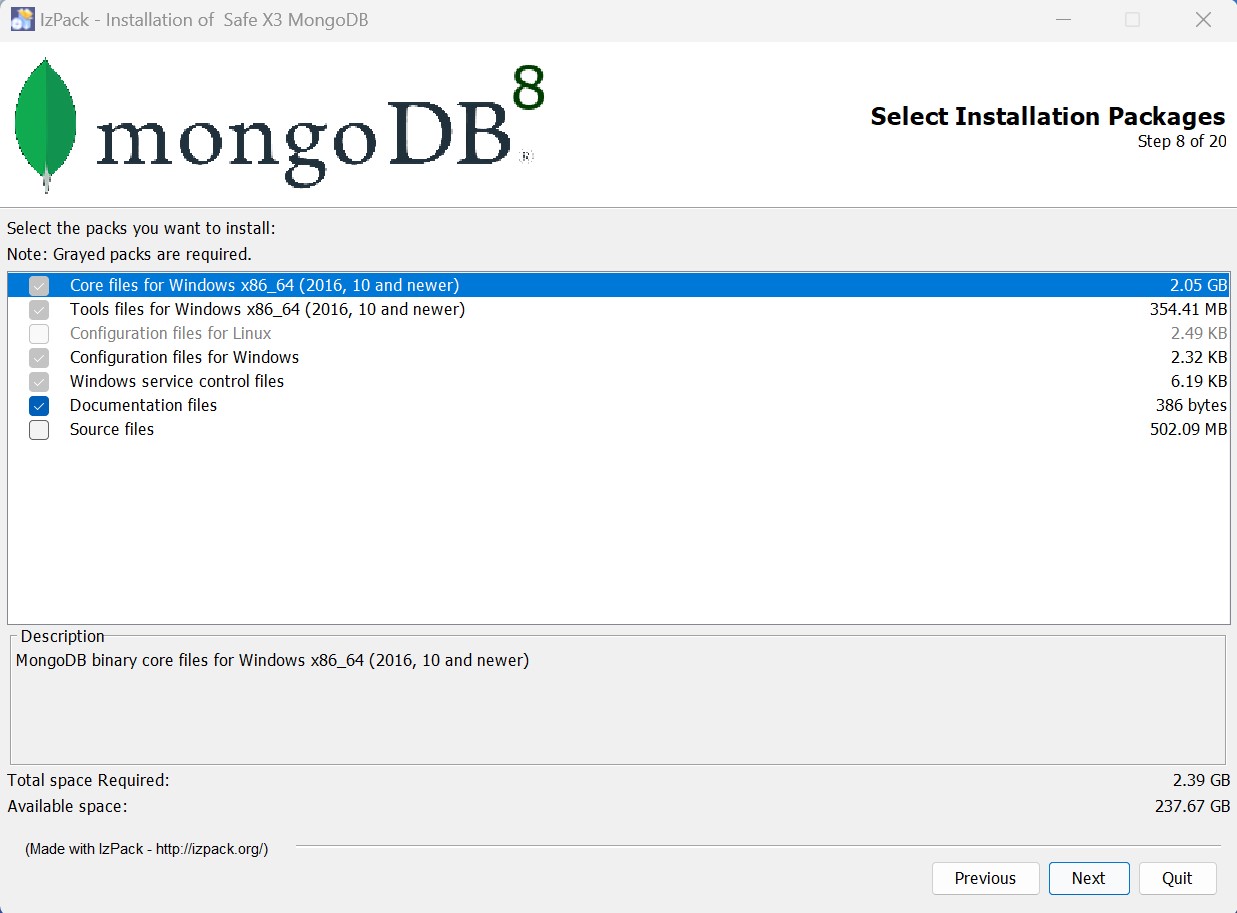Select the Configuration files for Windows row

tap(184, 358)
